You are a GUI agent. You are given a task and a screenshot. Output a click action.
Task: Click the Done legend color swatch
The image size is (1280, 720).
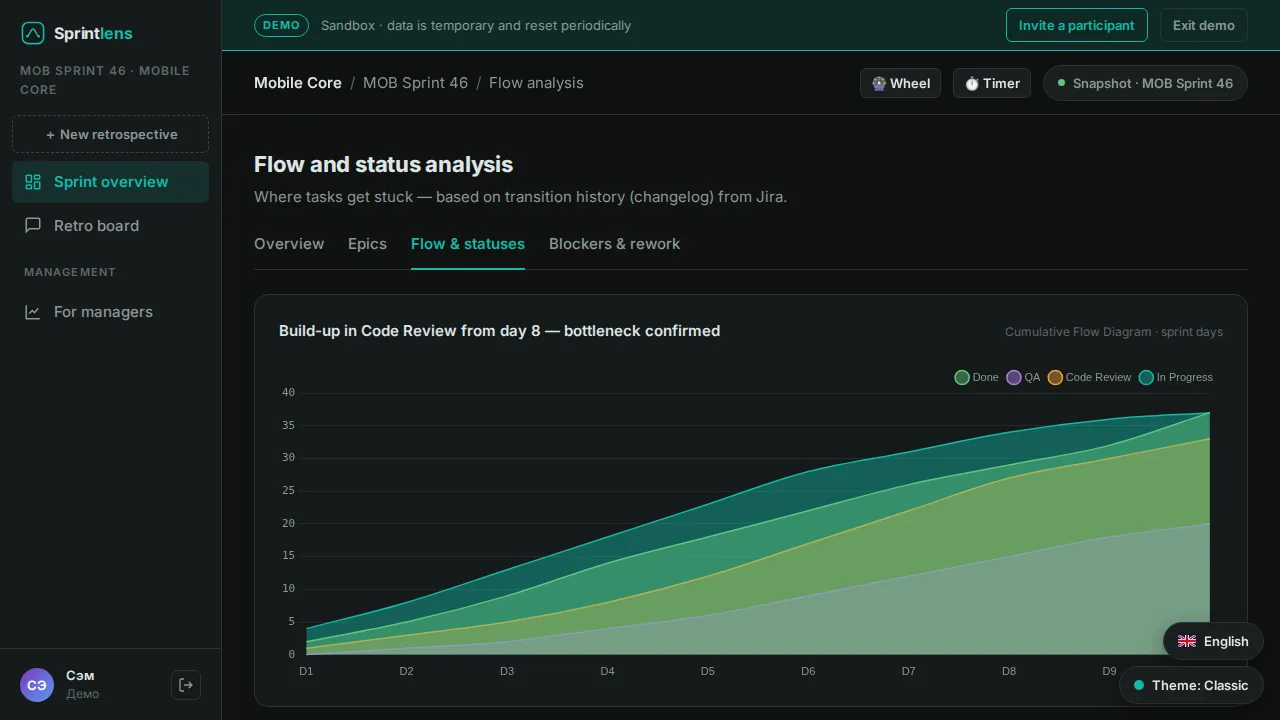tap(962, 377)
